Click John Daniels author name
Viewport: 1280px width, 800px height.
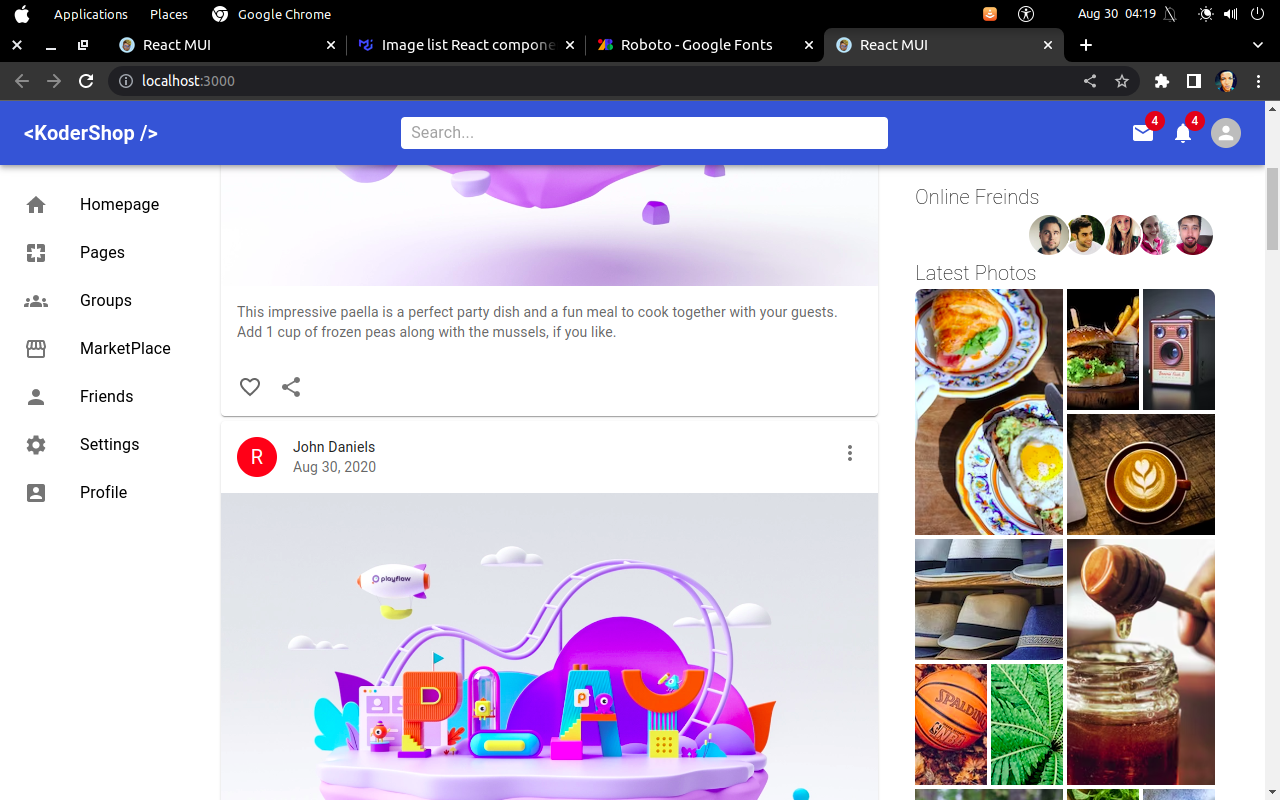click(x=334, y=447)
